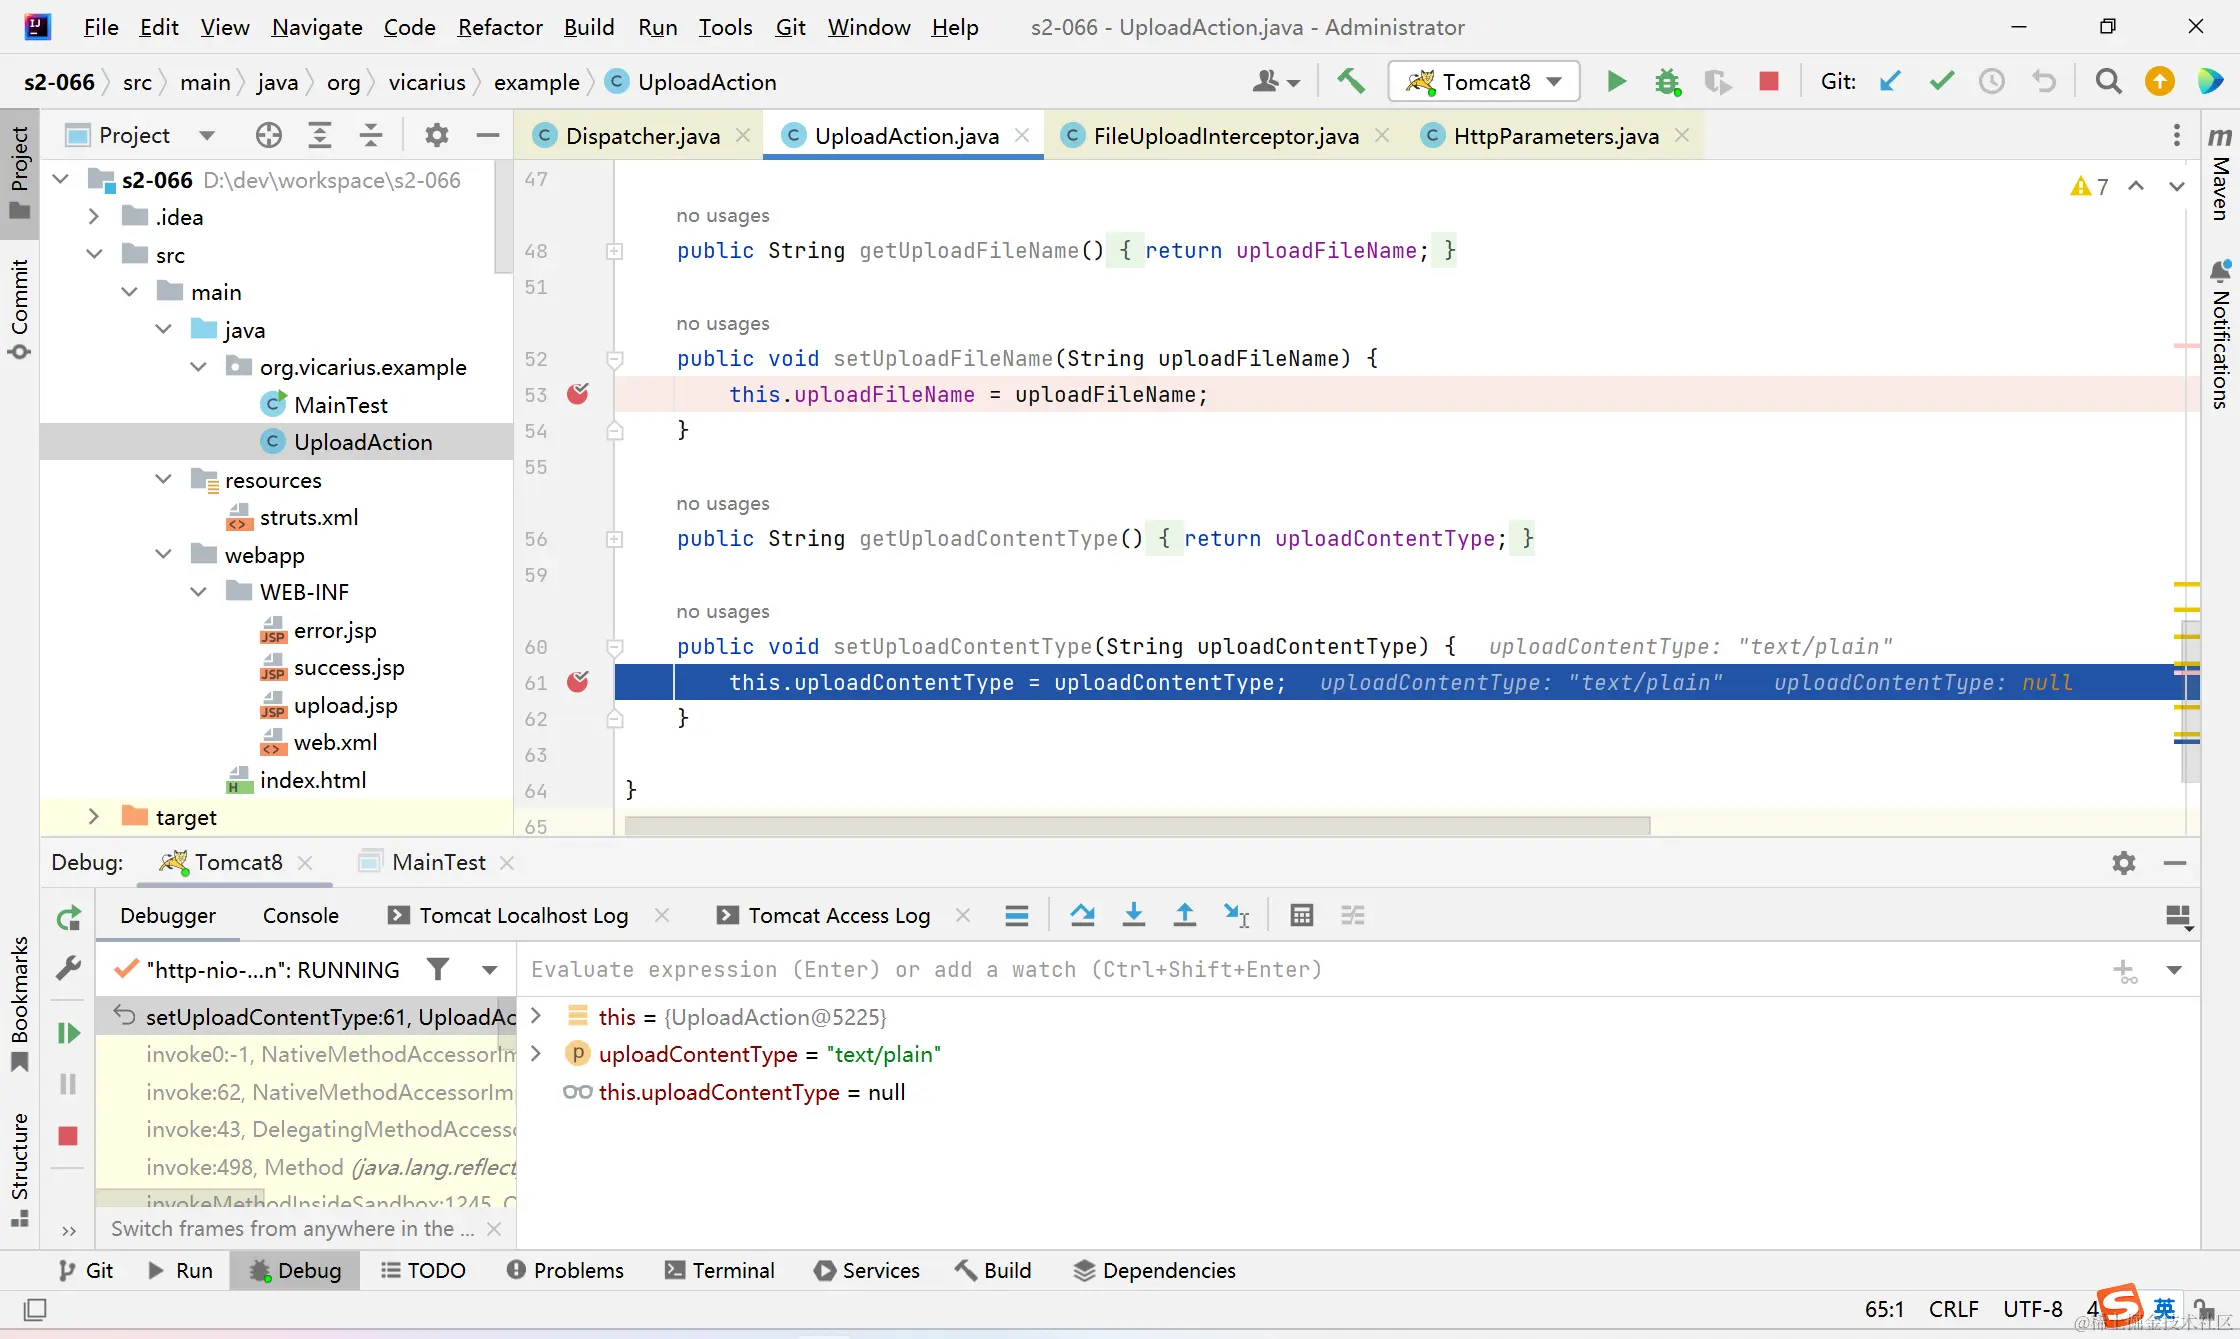
Task: Open the Problems tool window
Action: coord(565,1270)
